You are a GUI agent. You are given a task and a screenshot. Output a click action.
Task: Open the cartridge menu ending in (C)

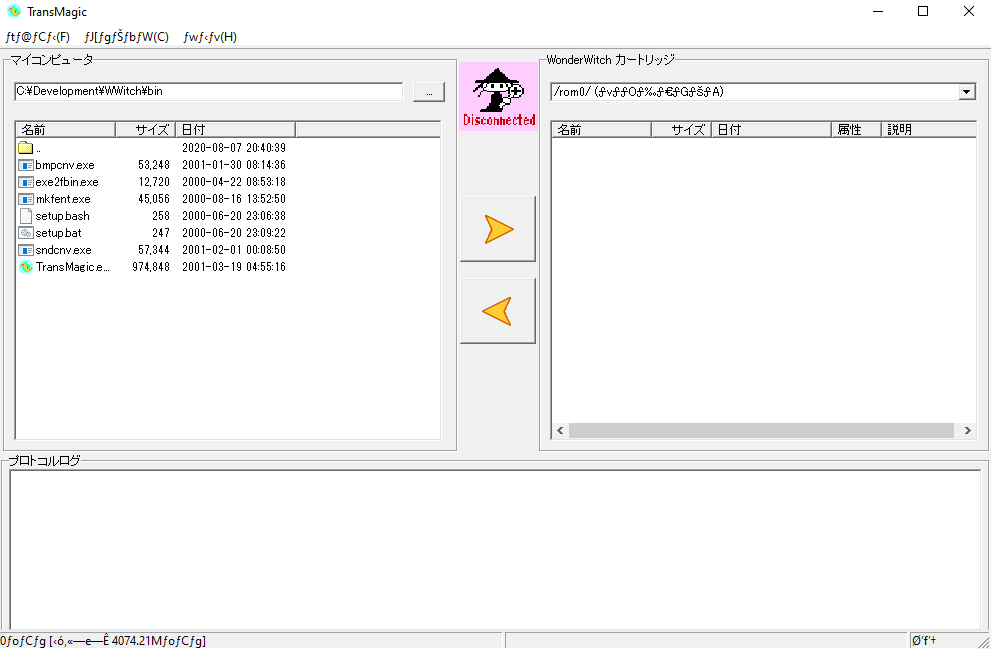(126, 37)
